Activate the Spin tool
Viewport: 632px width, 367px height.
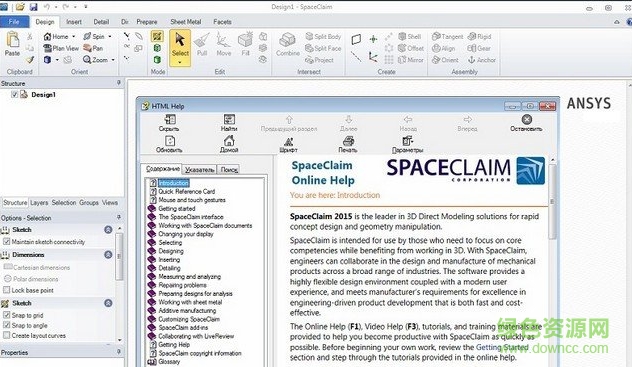click(x=94, y=37)
